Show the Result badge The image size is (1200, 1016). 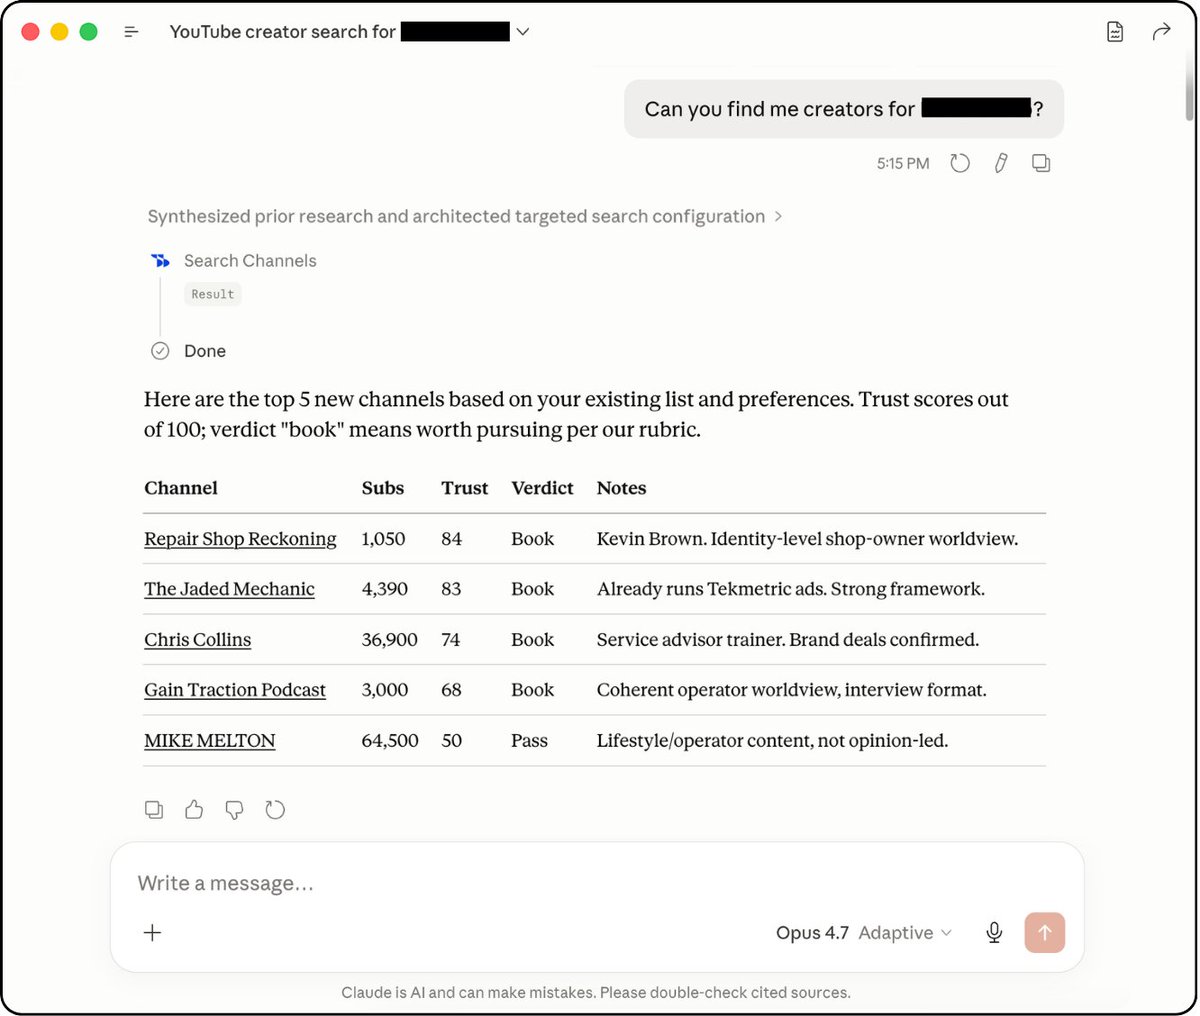pyautogui.click(x=213, y=294)
